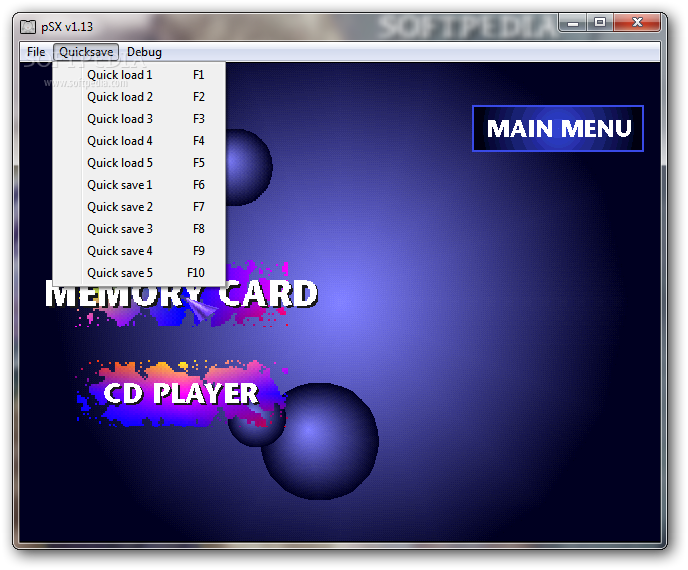The height and width of the screenshot is (570, 688).
Task: Select Quick save 4 from menu
Action: coord(139,251)
